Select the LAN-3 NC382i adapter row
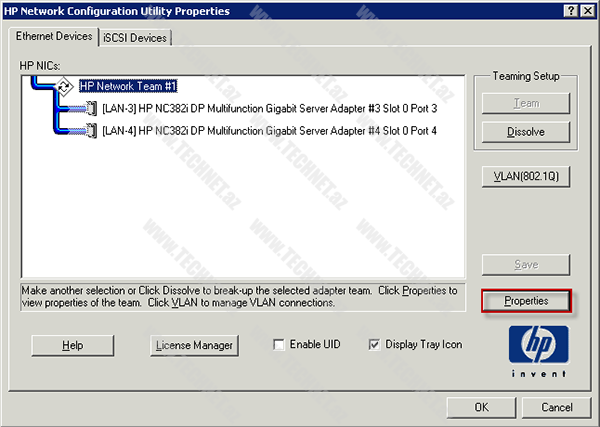The width and height of the screenshot is (600, 427). pyautogui.click(x=269, y=109)
